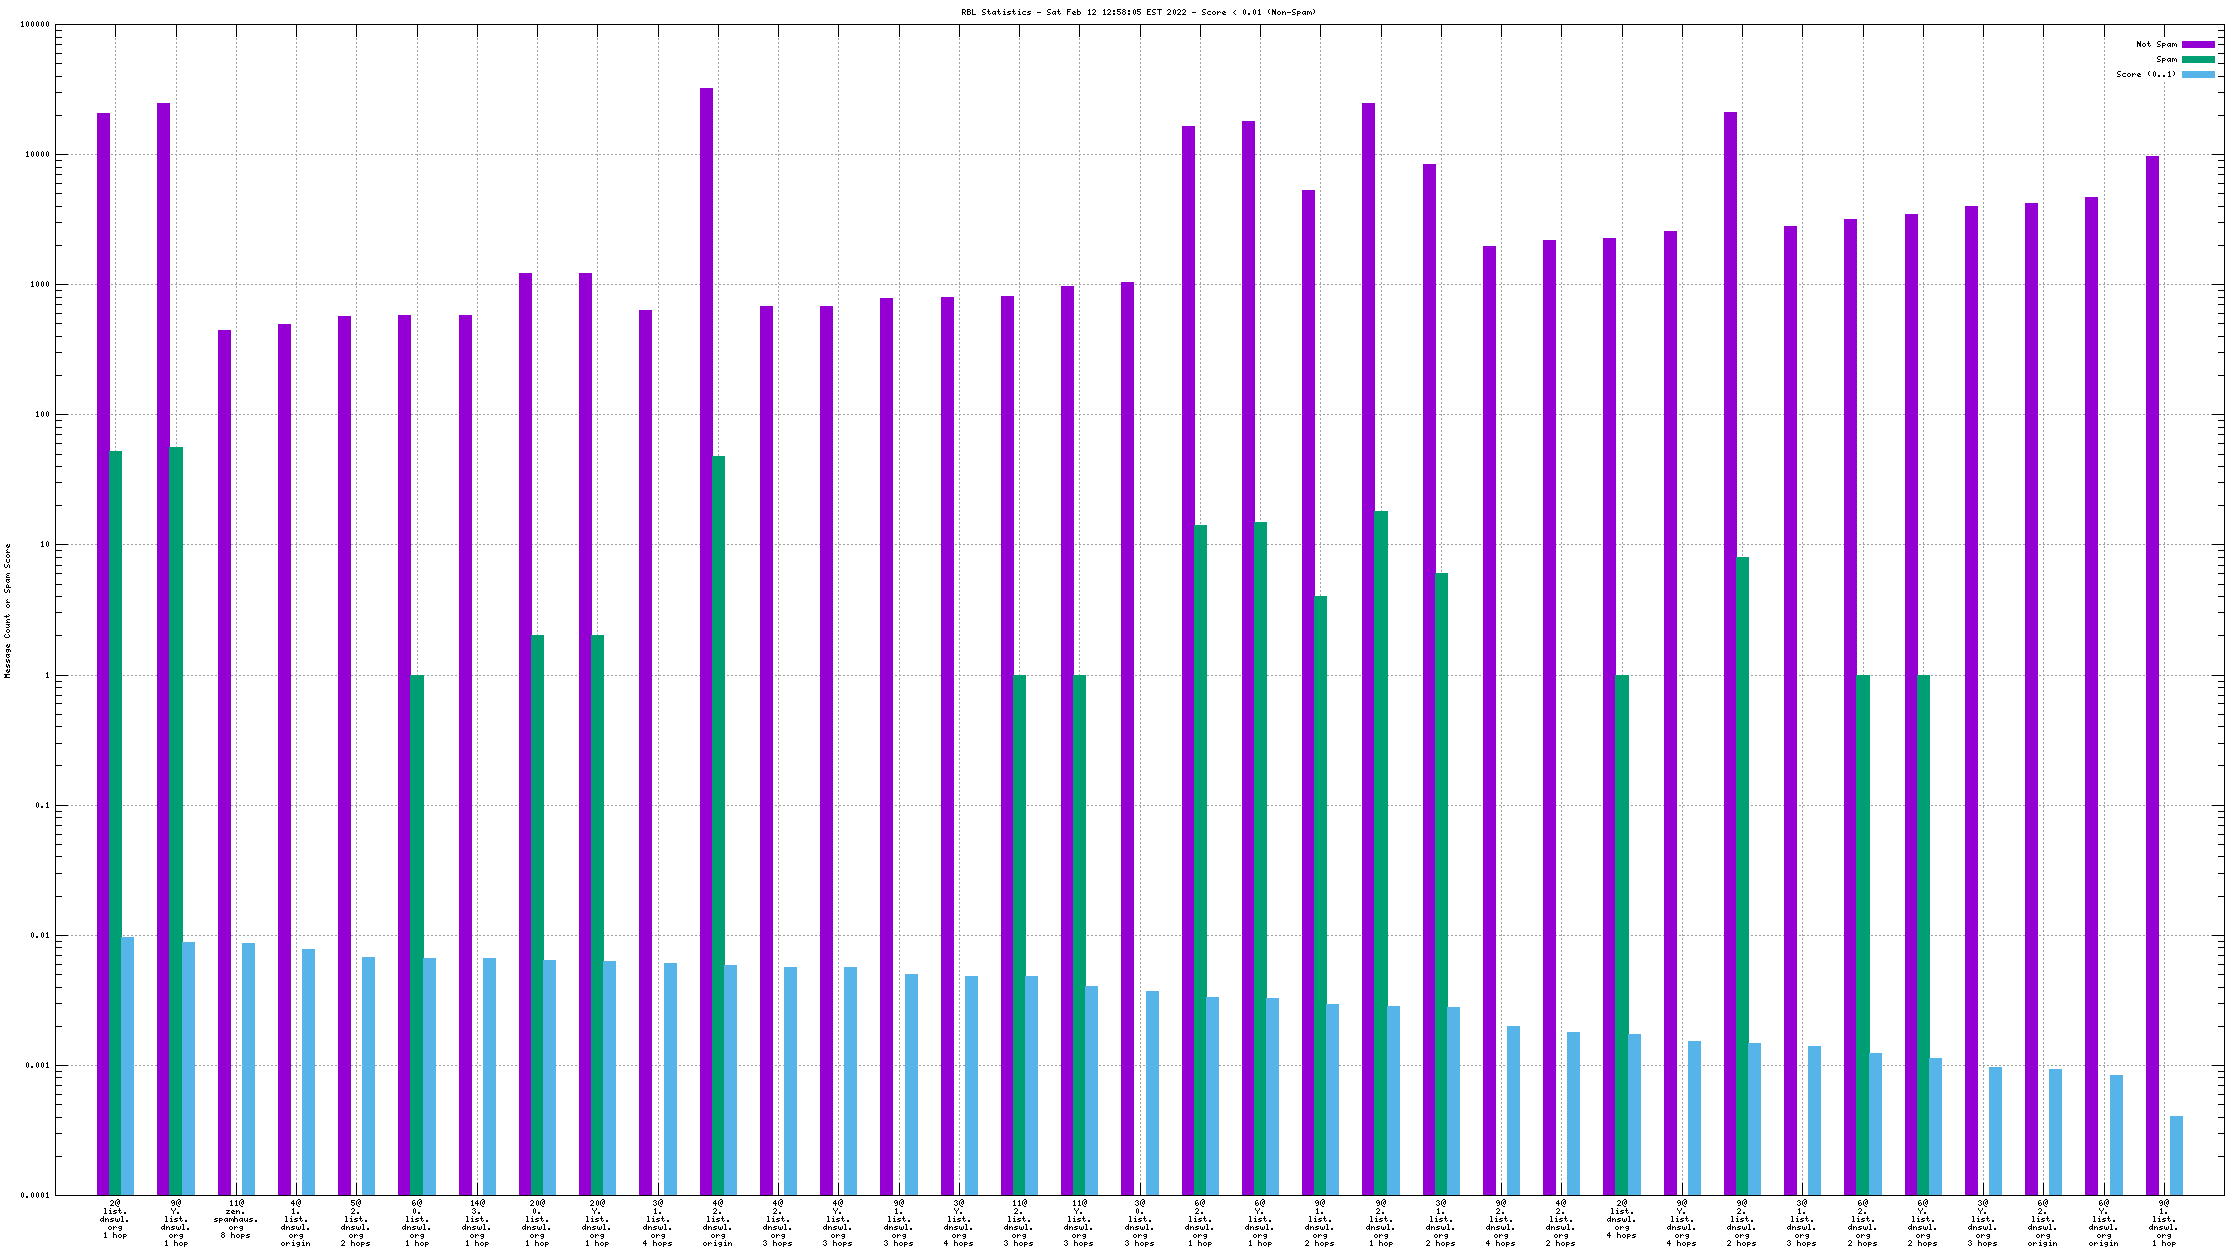Click the rightmost light-blue score bar
Viewport: 2240px width, 1260px height.
click(x=2176, y=1155)
